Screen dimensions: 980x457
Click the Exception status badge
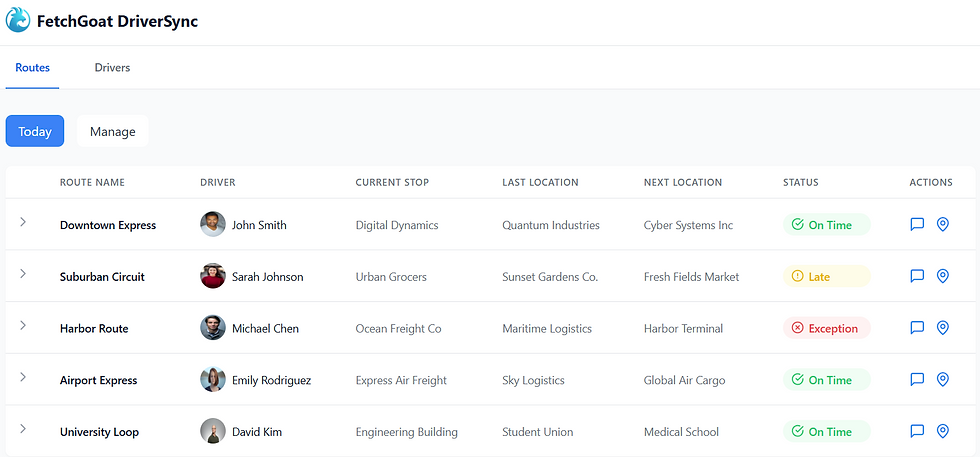click(x=826, y=328)
